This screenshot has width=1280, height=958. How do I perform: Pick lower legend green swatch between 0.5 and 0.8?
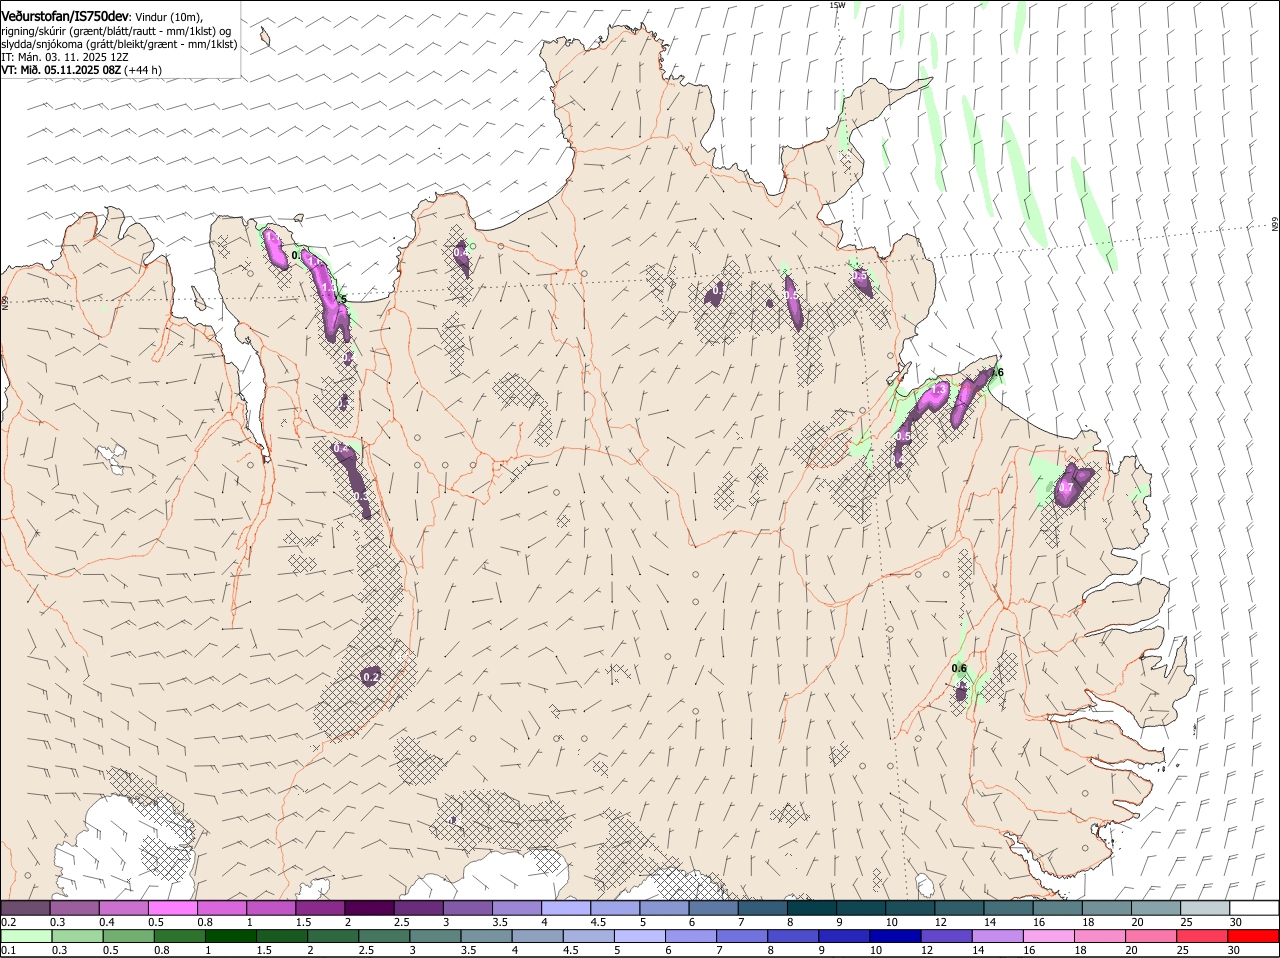[128, 936]
